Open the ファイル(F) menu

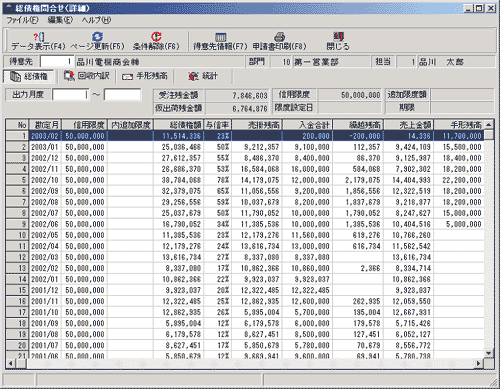(x=22, y=20)
